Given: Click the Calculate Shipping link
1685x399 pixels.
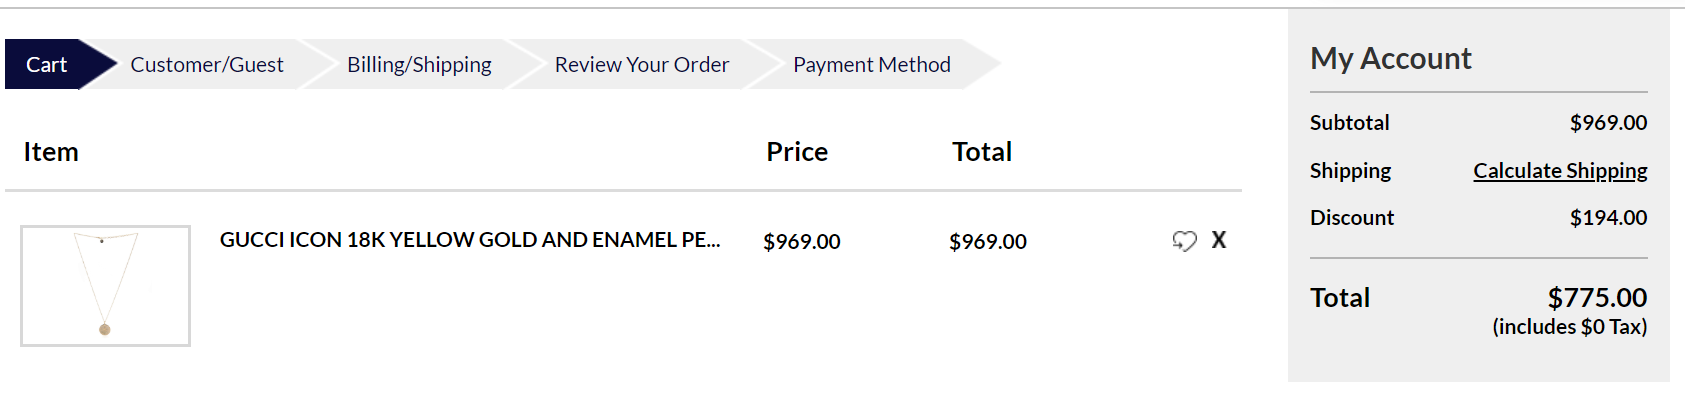Looking at the screenshot, I should coord(1560,171).
